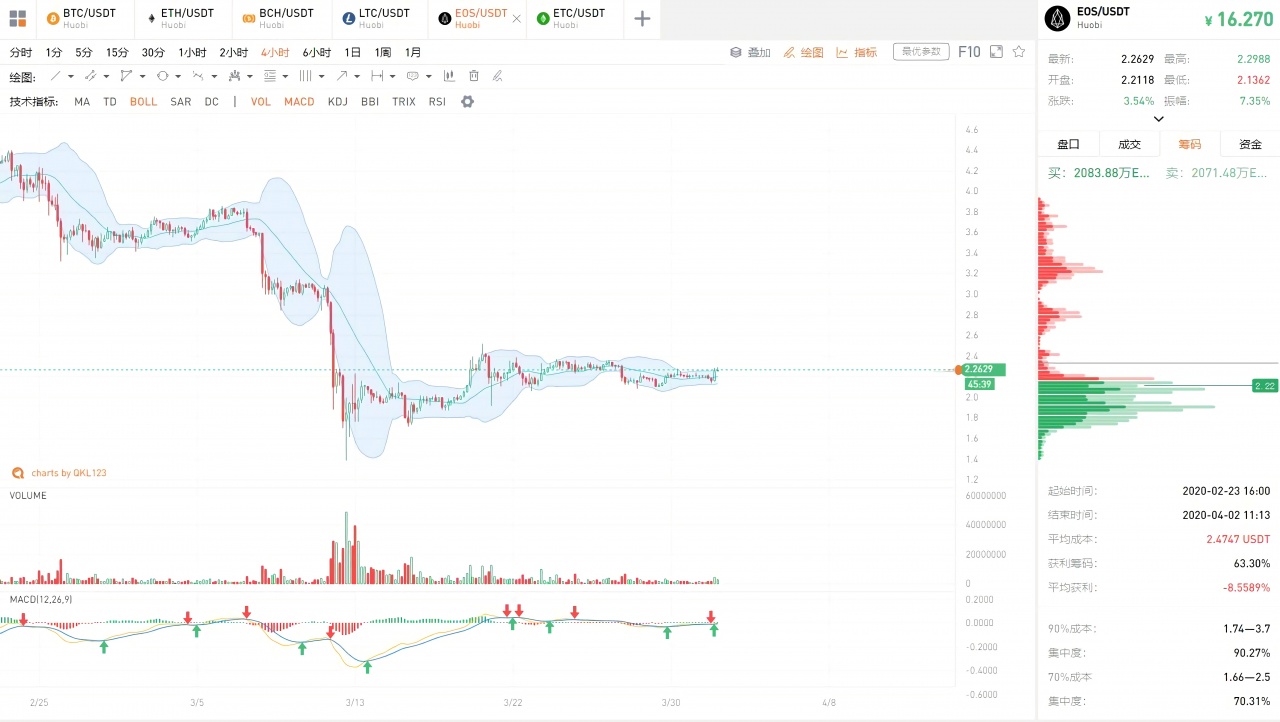Expand the line tool dropdown arrow
The width and height of the screenshot is (1280, 722).
(71, 77)
